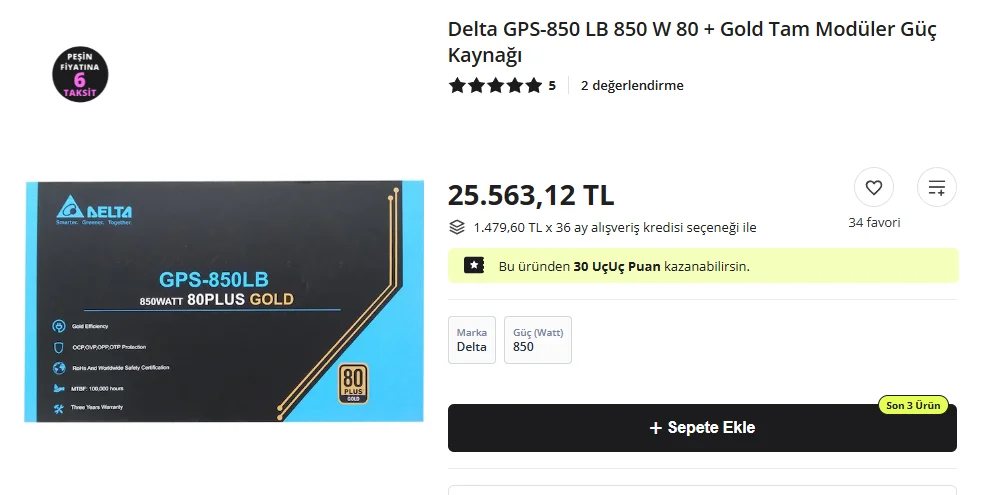Click the heart favorite icon
This screenshot has height=495, width=981.
[x=873, y=187]
